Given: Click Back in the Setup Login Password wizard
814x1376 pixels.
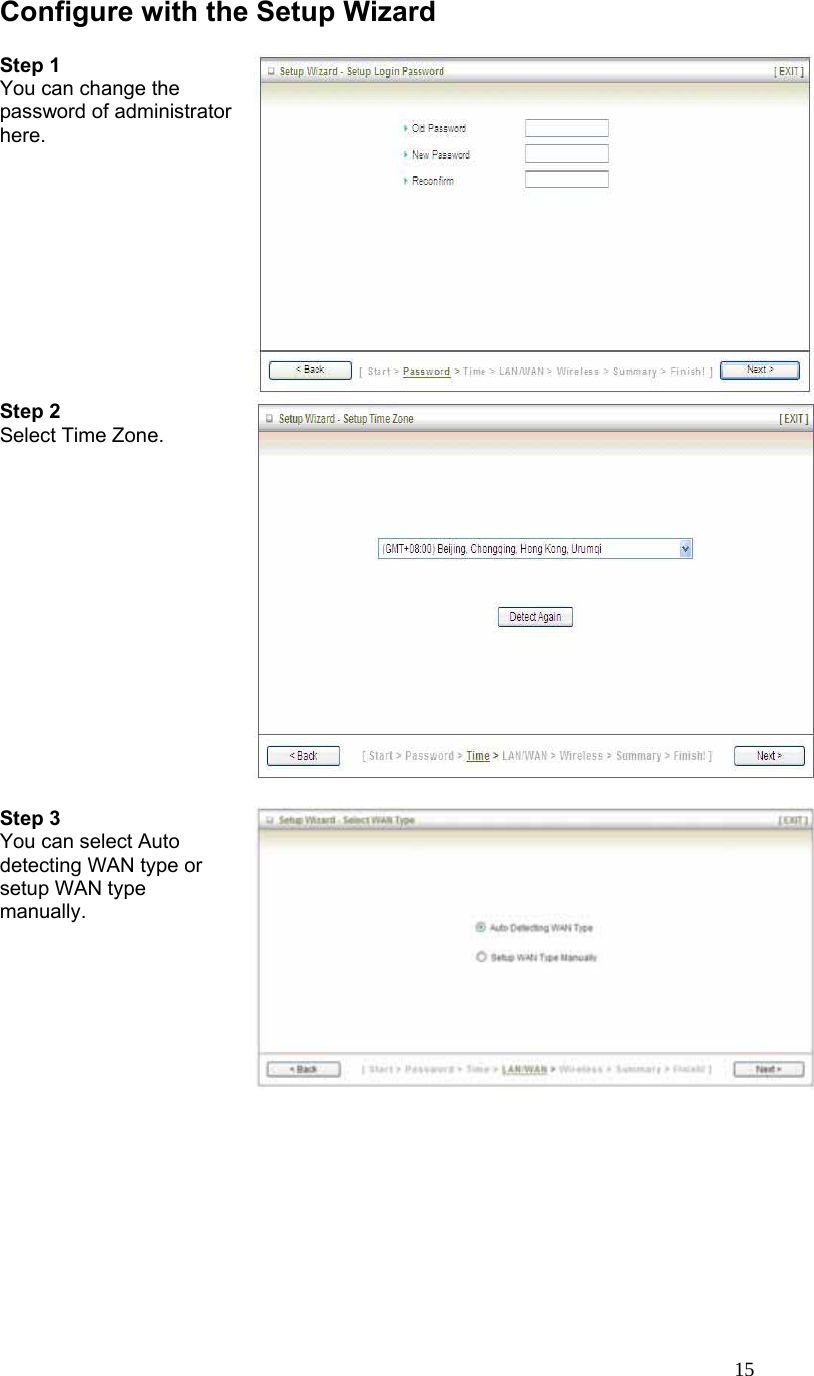Looking at the screenshot, I should (310, 370).
